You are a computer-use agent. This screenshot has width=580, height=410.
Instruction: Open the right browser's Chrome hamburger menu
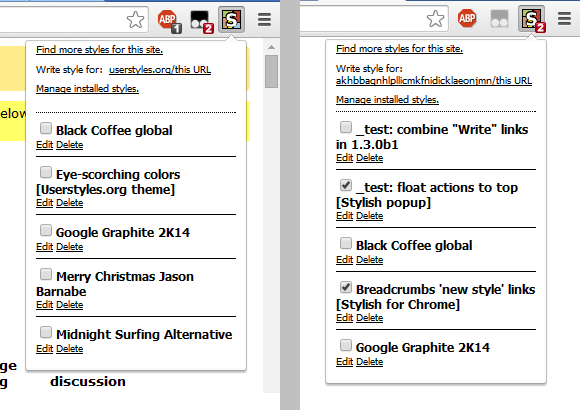[564, 19]
